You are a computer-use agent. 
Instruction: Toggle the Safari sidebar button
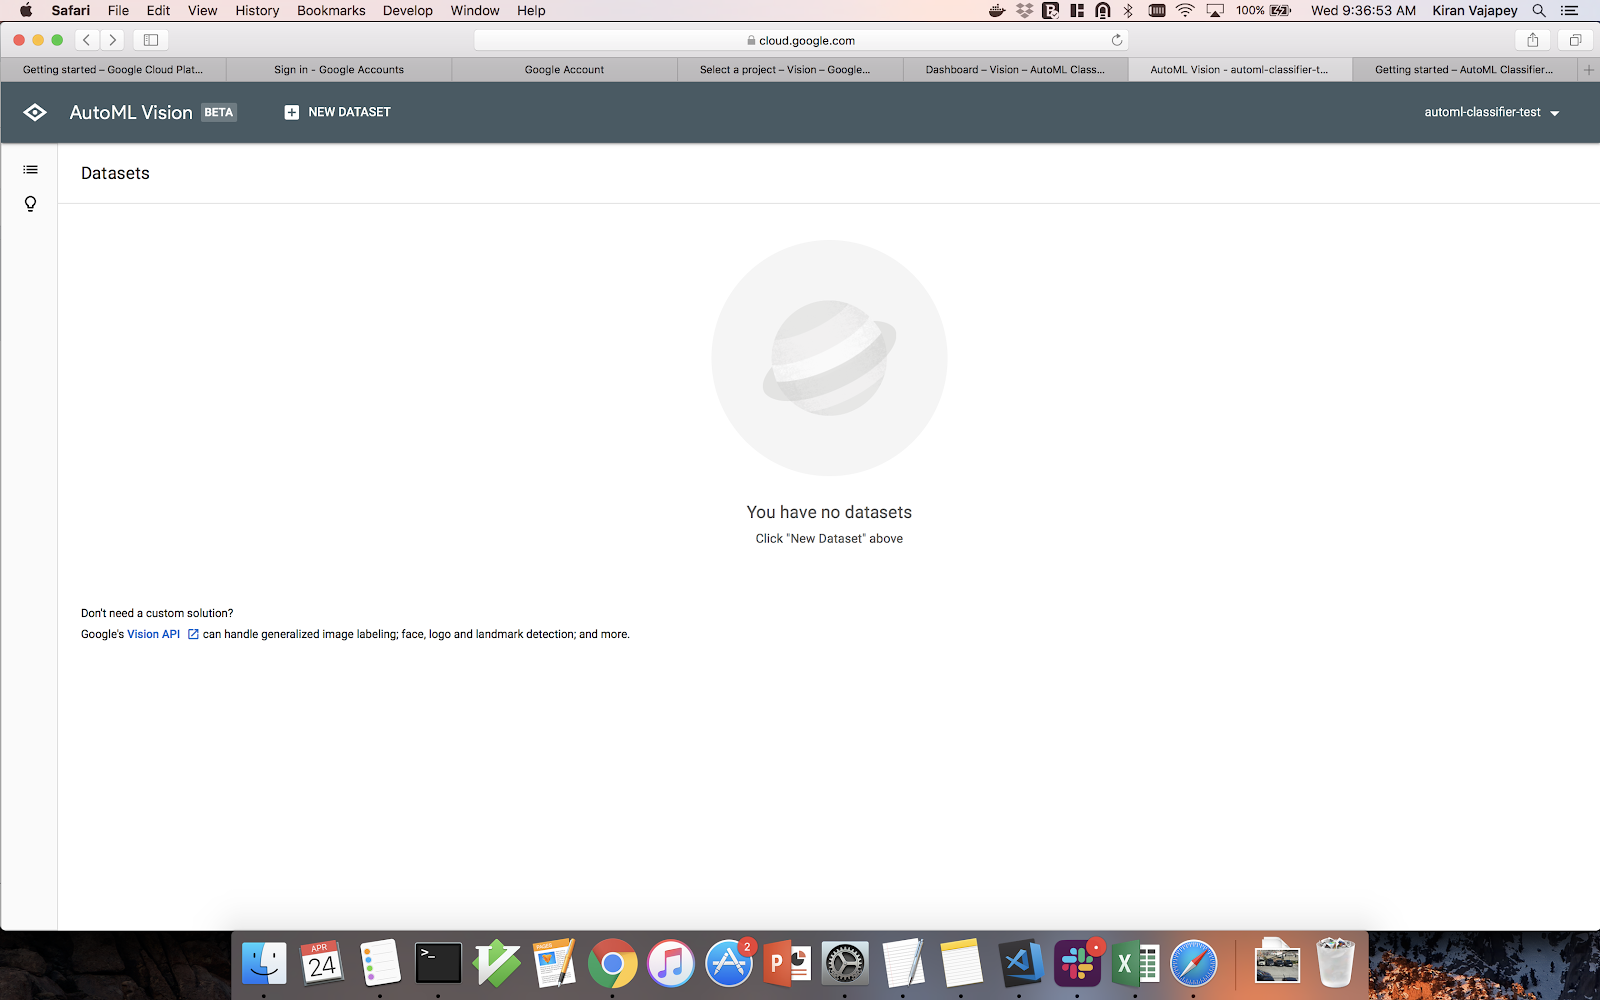(x=151, y=40)
